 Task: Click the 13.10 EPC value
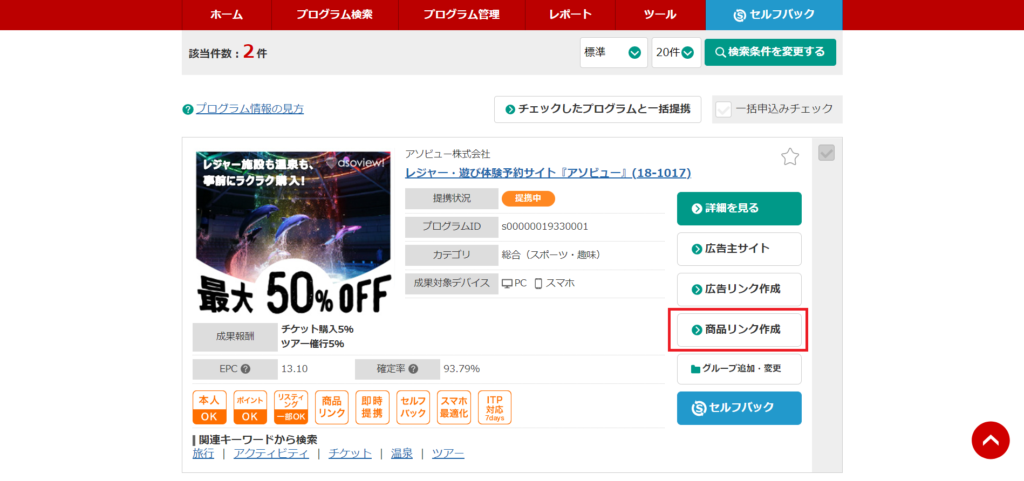tap(295, 369)
